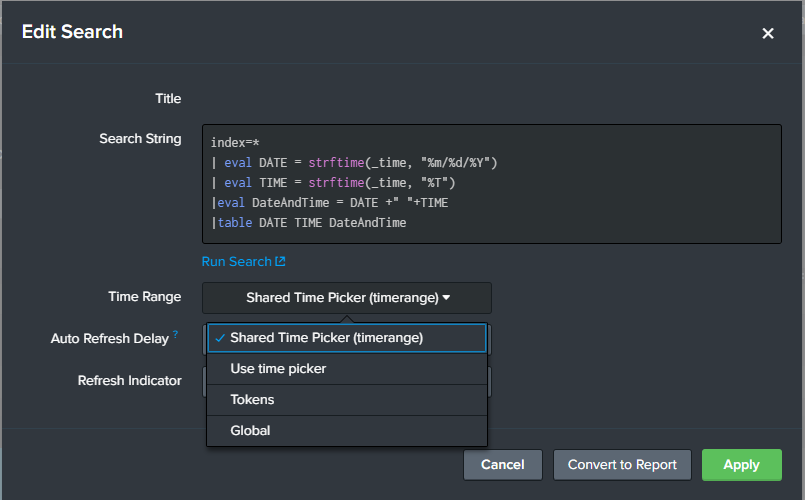Click the Refresh Indicator label
Screen dimensions: 805x500
click(x=130, y=381)
